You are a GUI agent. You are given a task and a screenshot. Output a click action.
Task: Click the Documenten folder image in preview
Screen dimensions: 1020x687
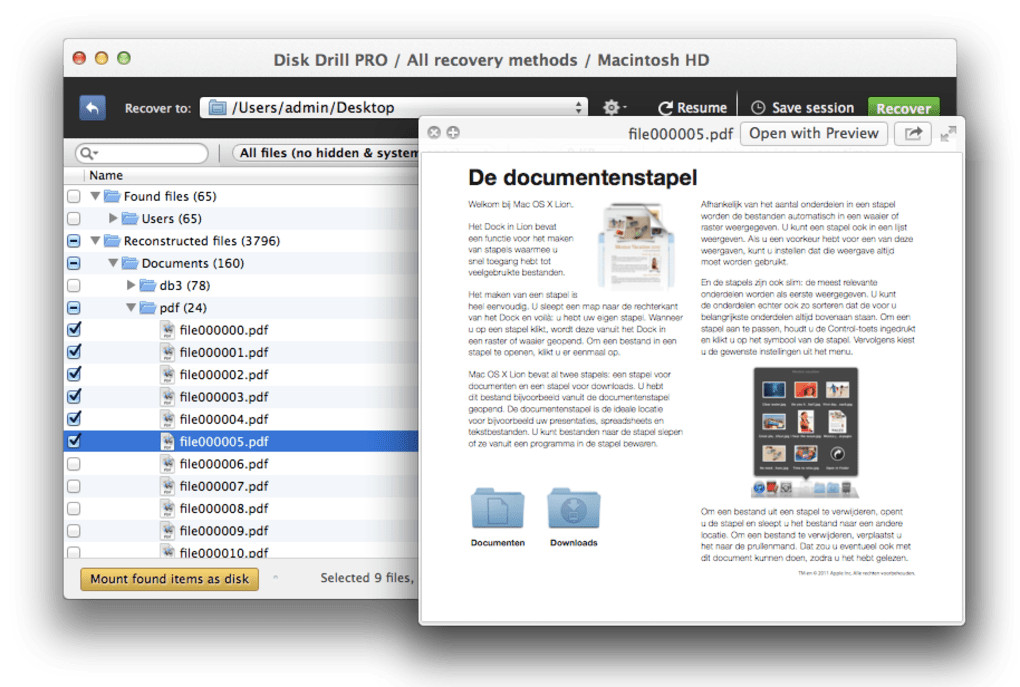coord(498,508)
